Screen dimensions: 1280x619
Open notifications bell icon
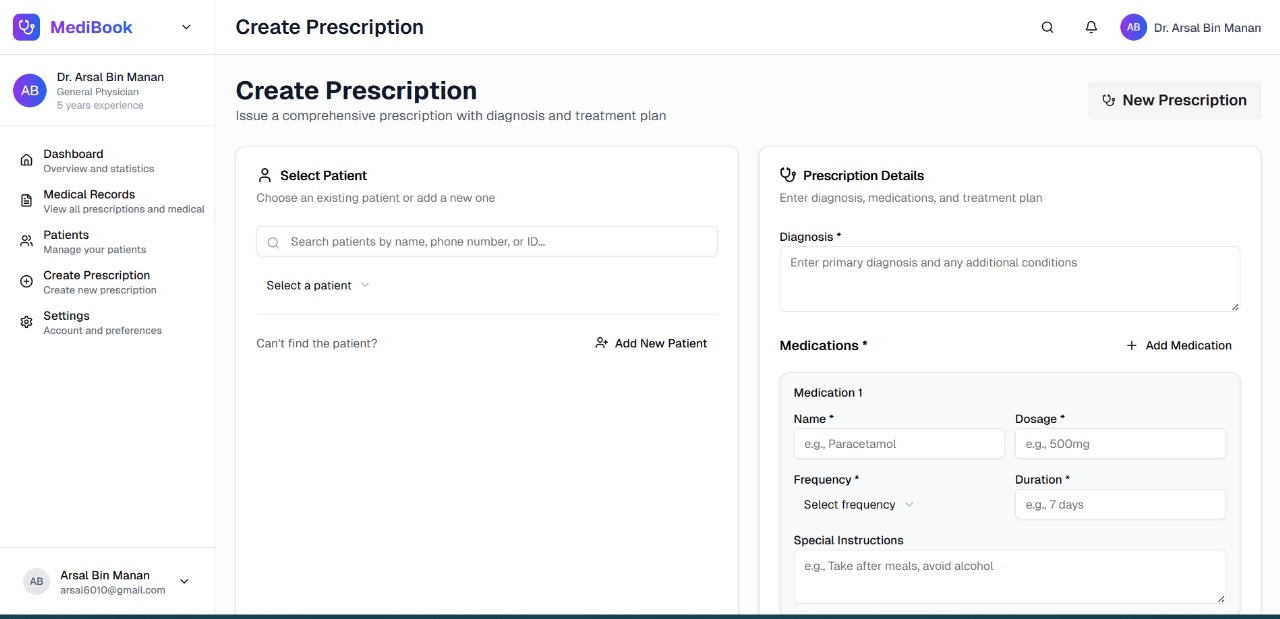coord(1091,28)
